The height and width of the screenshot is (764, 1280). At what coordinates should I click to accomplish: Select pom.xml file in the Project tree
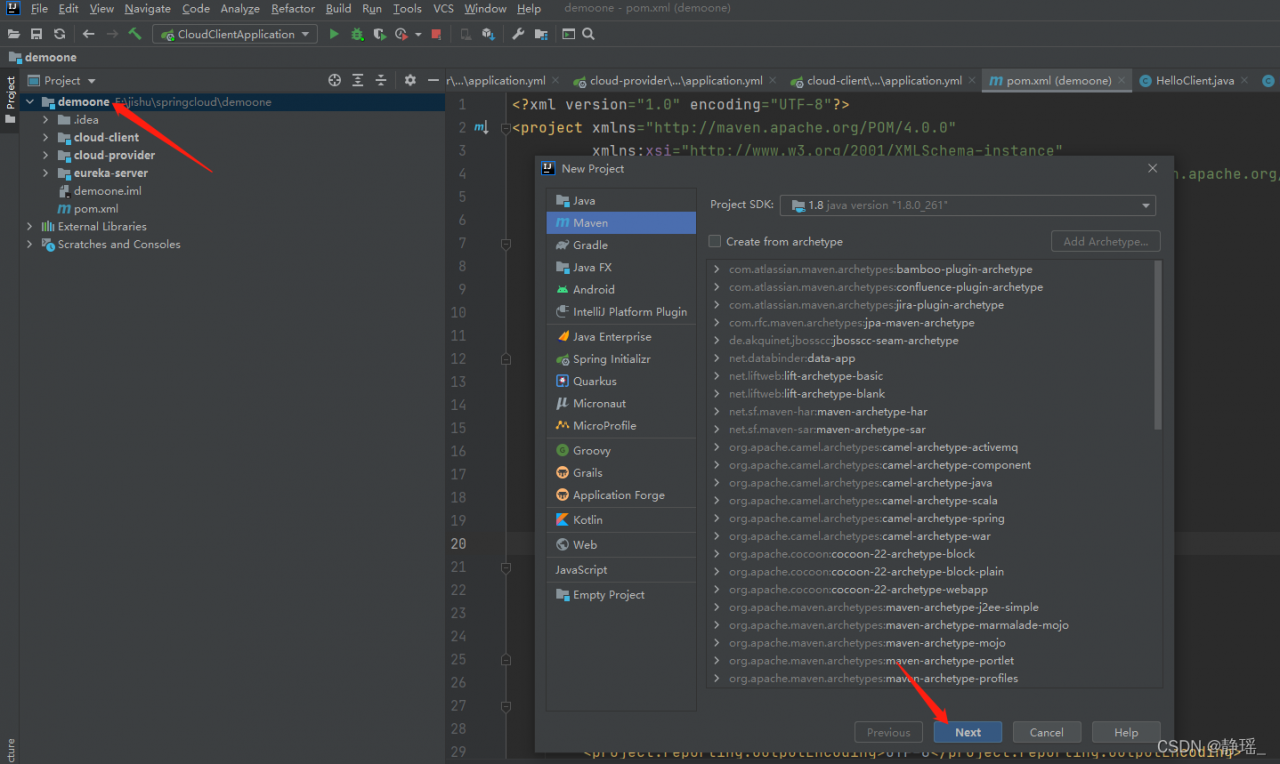pos(88,209)
